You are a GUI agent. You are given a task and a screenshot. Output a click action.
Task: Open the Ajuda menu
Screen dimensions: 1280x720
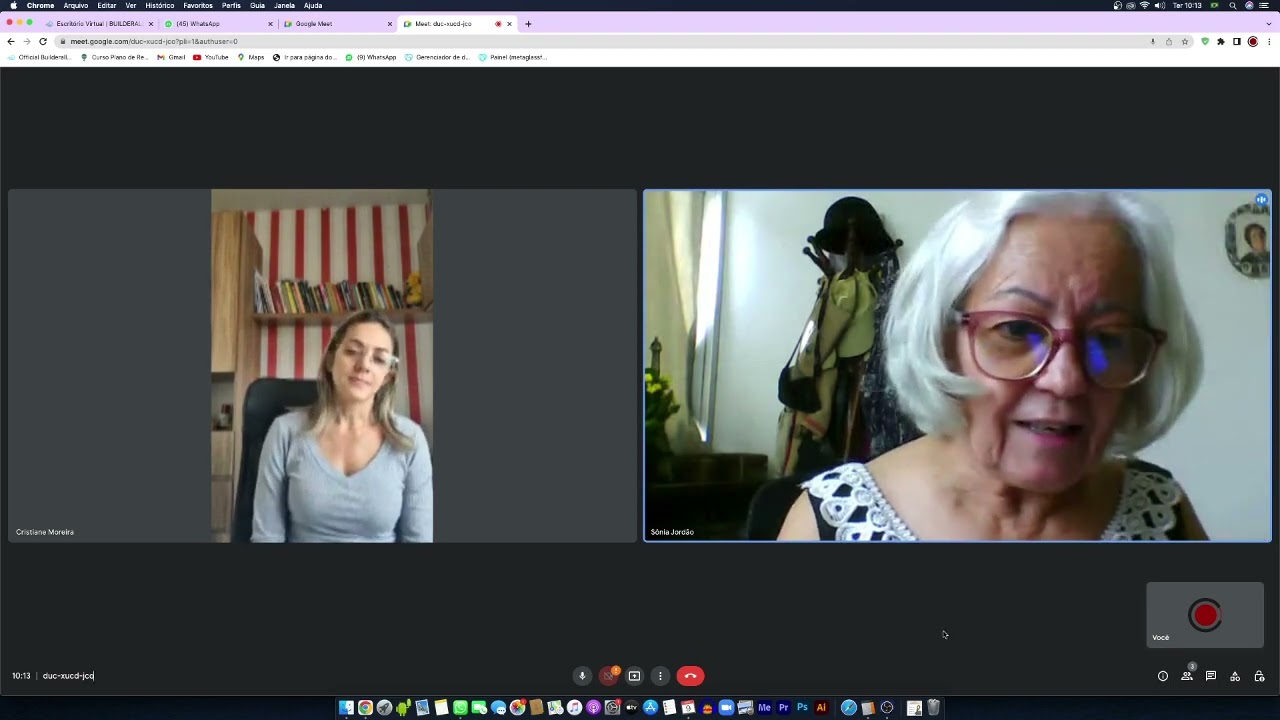[x=313, y=5]
